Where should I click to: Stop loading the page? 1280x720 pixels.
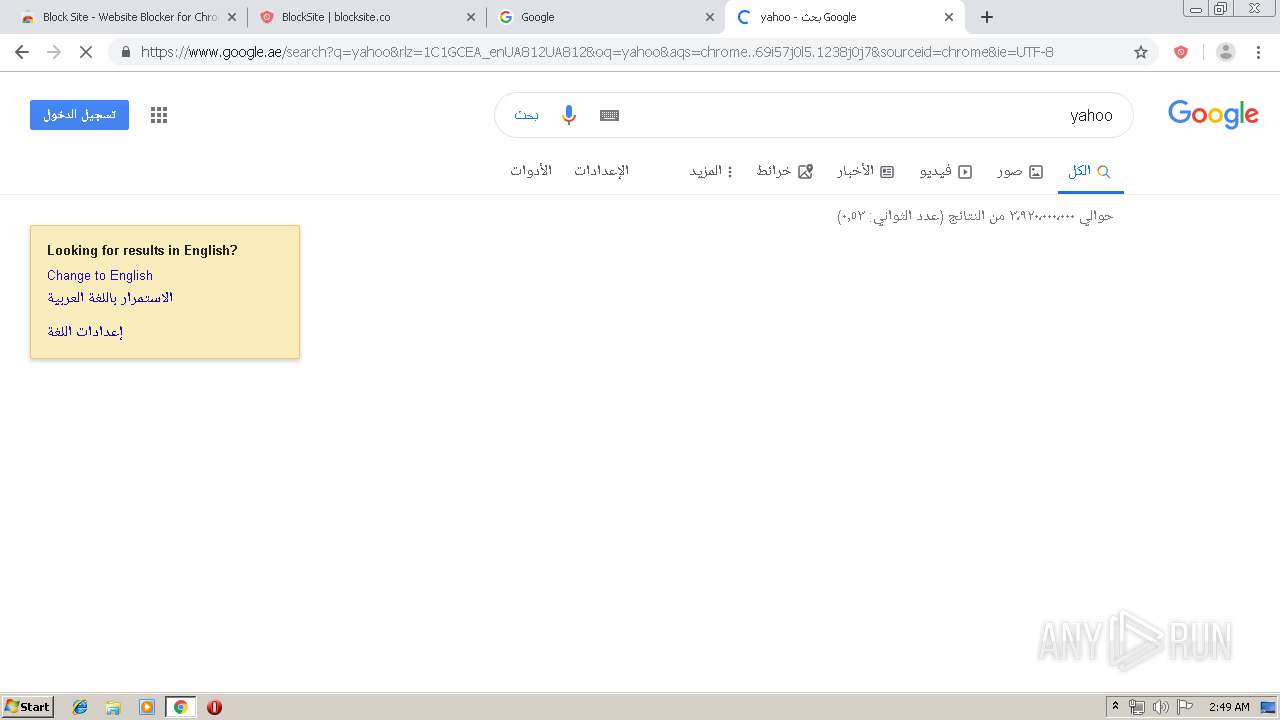click(86, 52)
